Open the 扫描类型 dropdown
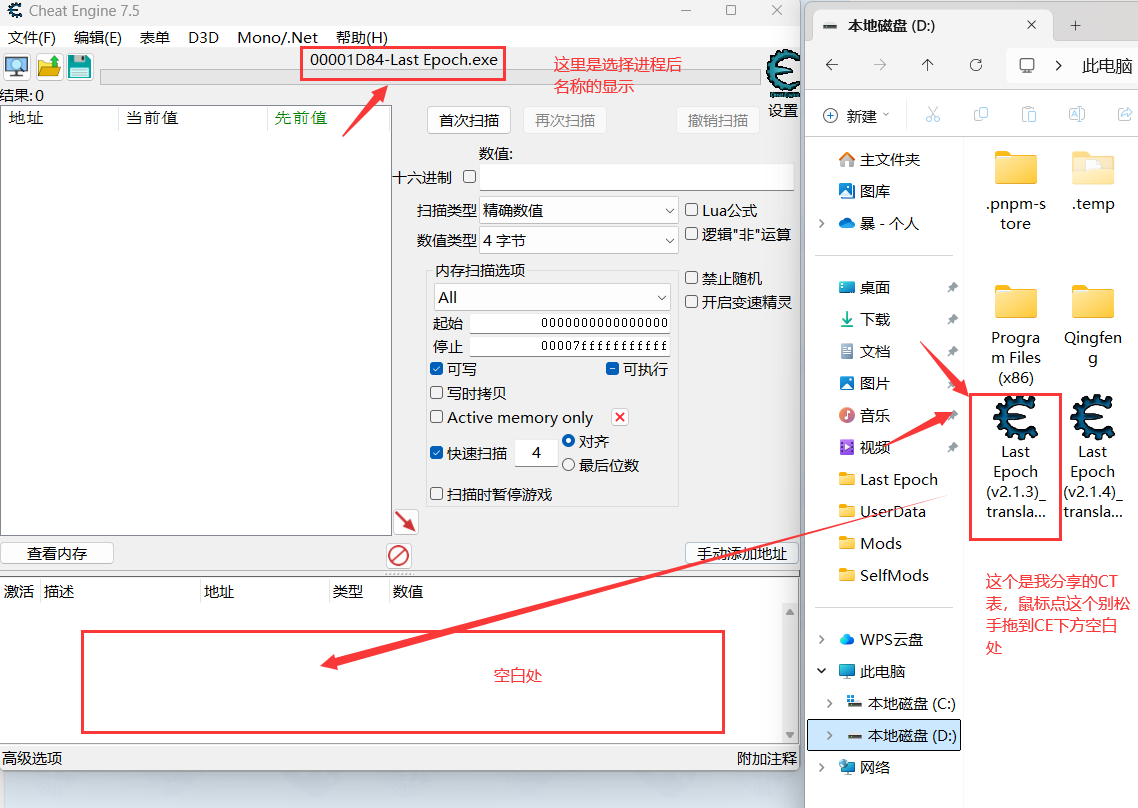The height and width of the screenshot is (808, 1138). 578,211
